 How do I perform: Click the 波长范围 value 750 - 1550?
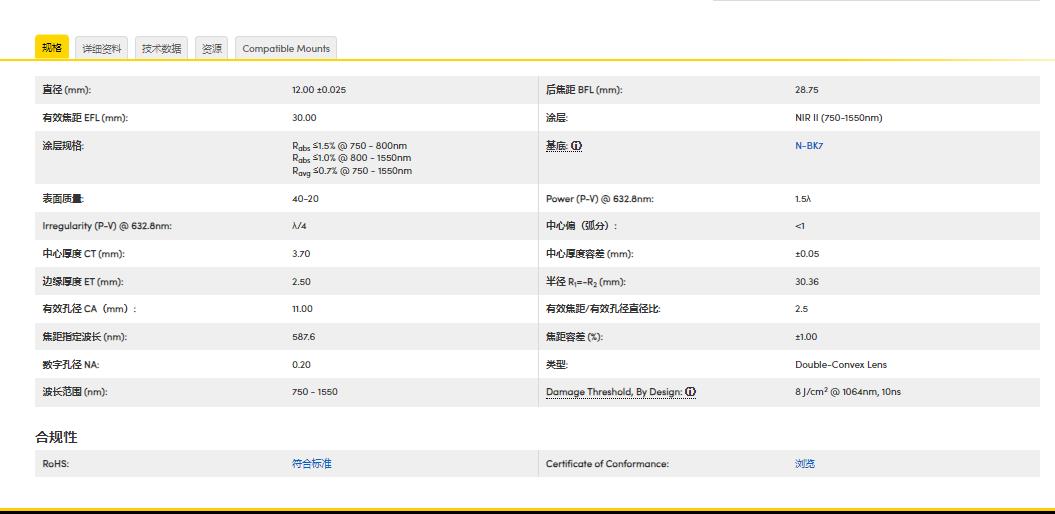click(x=314, y=392)
